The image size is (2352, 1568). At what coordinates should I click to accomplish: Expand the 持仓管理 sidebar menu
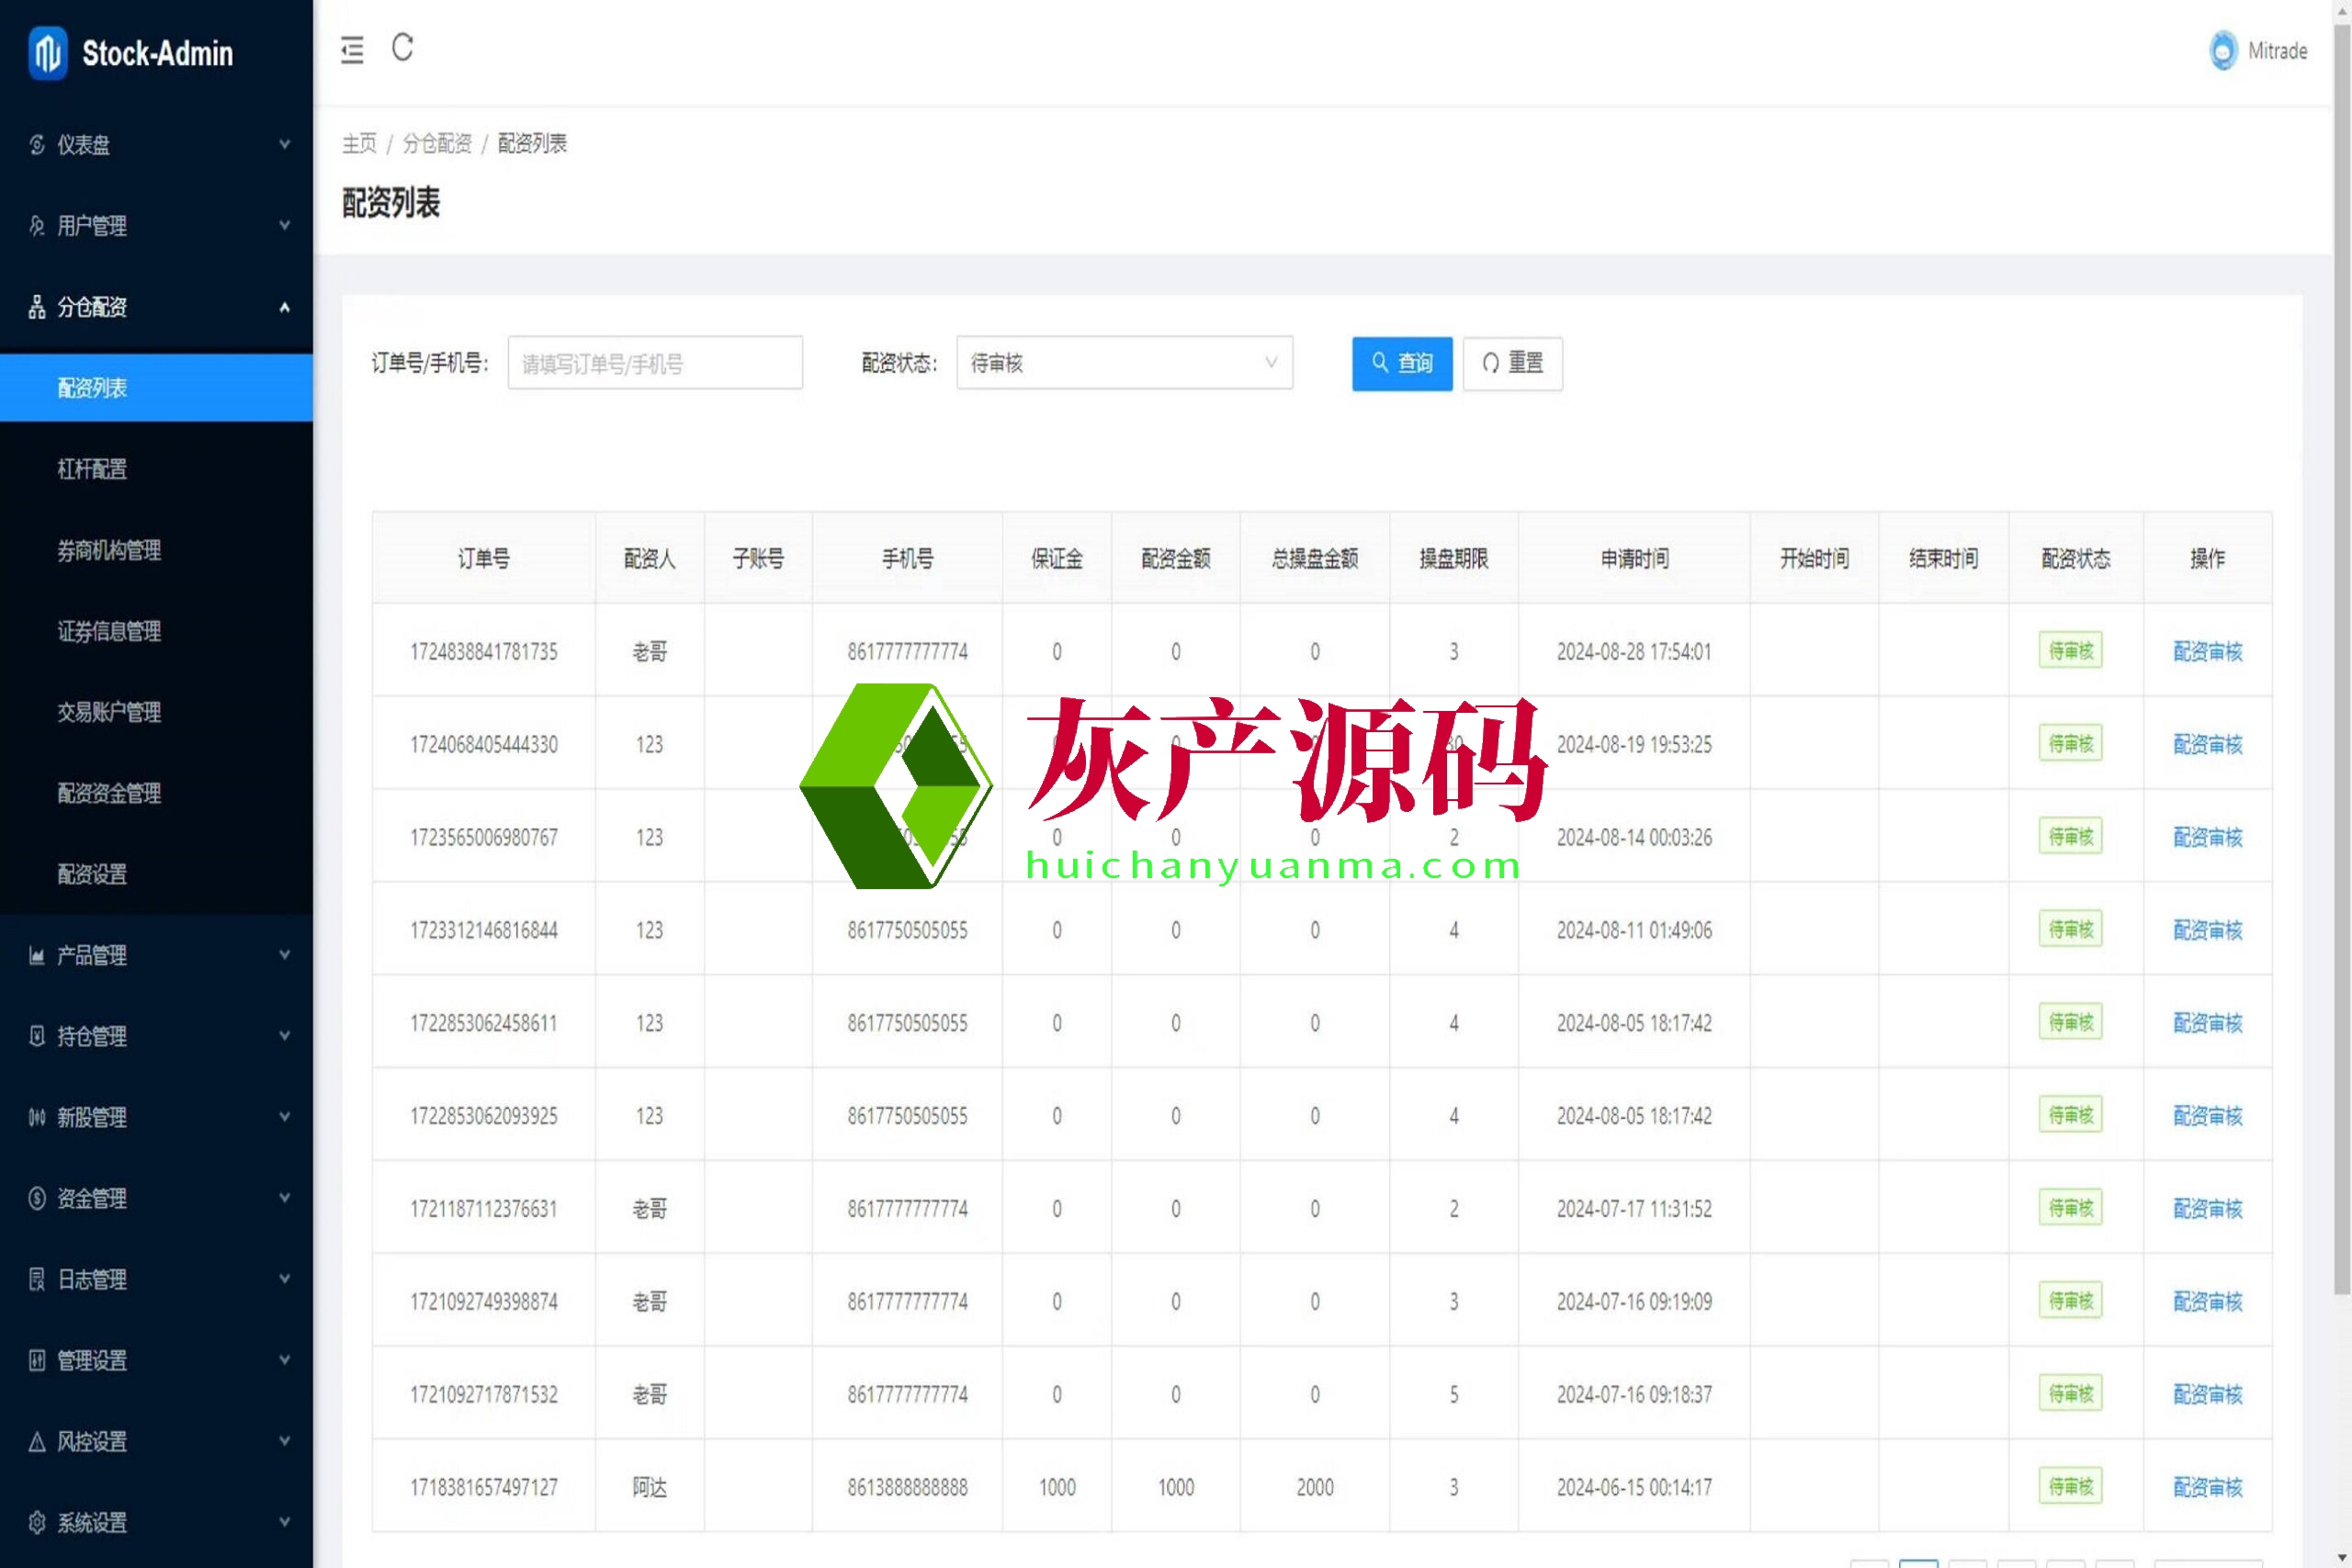click(x=156, y=1037)
